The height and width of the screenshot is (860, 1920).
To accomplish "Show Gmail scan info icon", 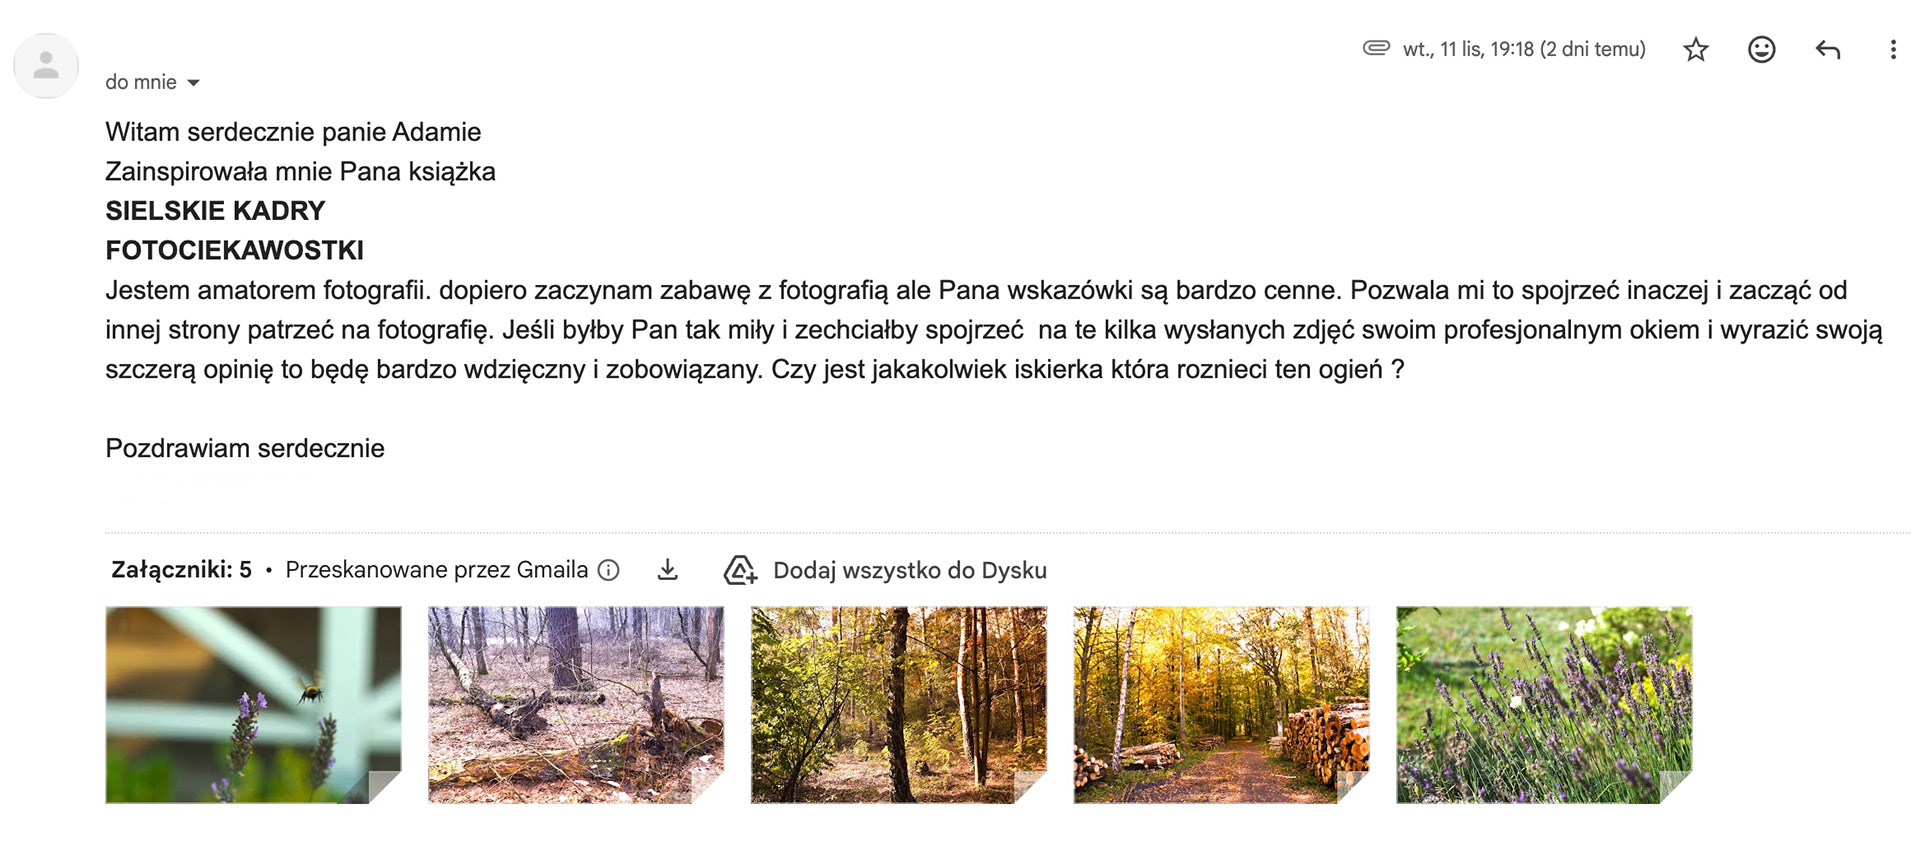I will pos(608,570).
